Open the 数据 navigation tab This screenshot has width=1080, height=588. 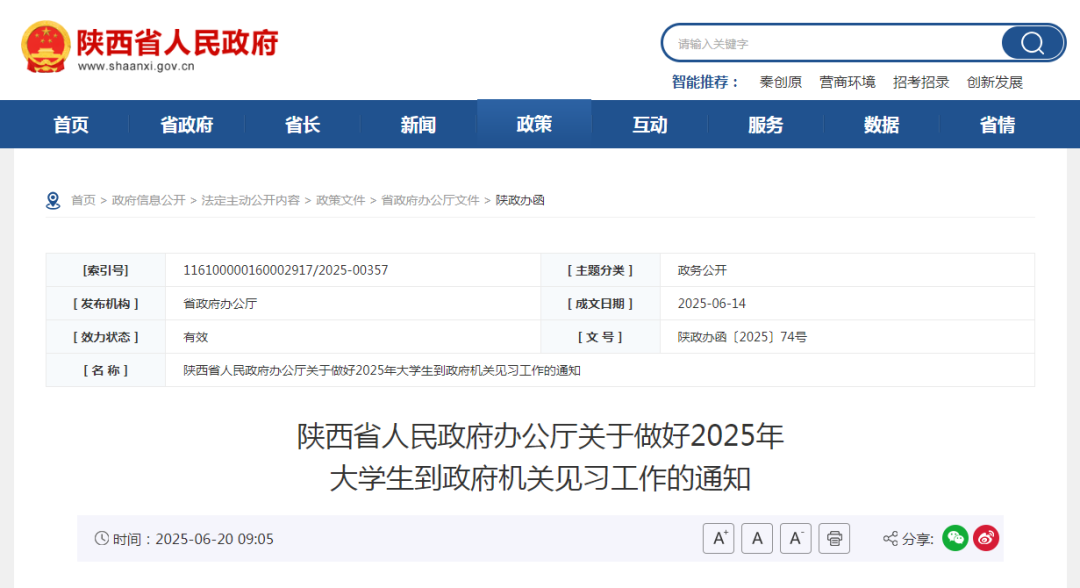(881, 125)
